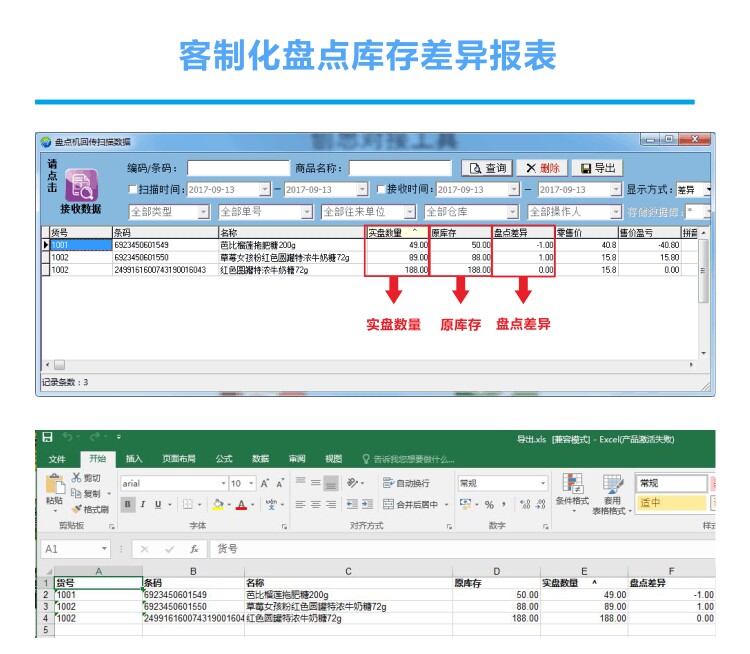Toggle Underline formatting in Excel

(x=158, y=504)
